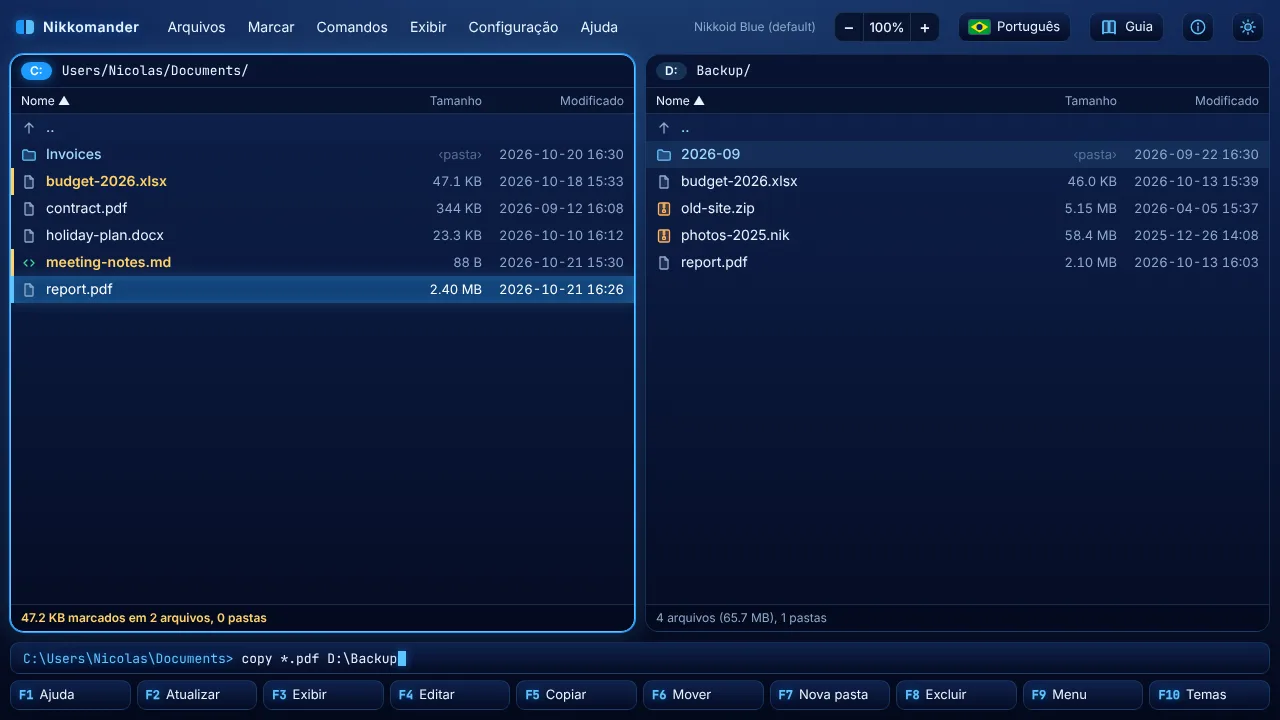Click code icon of meeting-notes.md
This screenshot has height=720, width=1280.
click(x=29, y=263)
